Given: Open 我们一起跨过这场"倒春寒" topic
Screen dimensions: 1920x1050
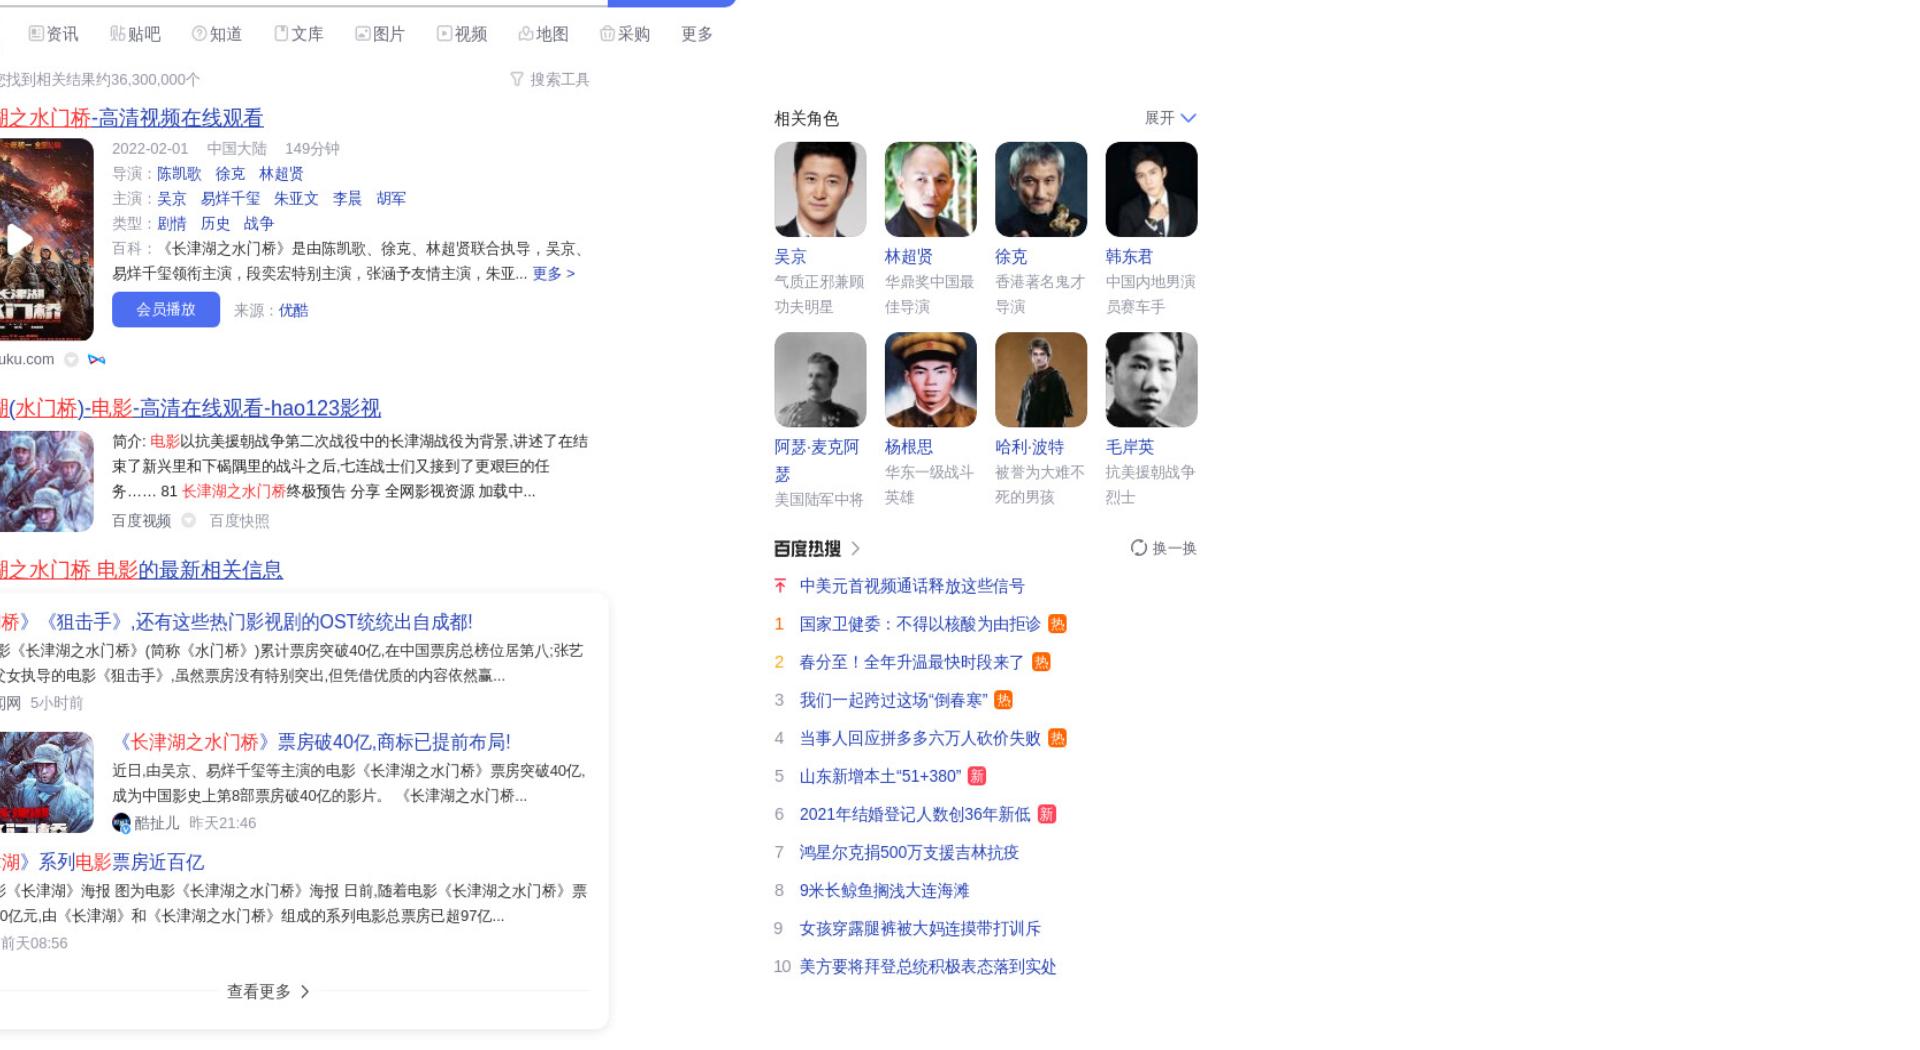Looking at the screenshot, I should (893, 700).
